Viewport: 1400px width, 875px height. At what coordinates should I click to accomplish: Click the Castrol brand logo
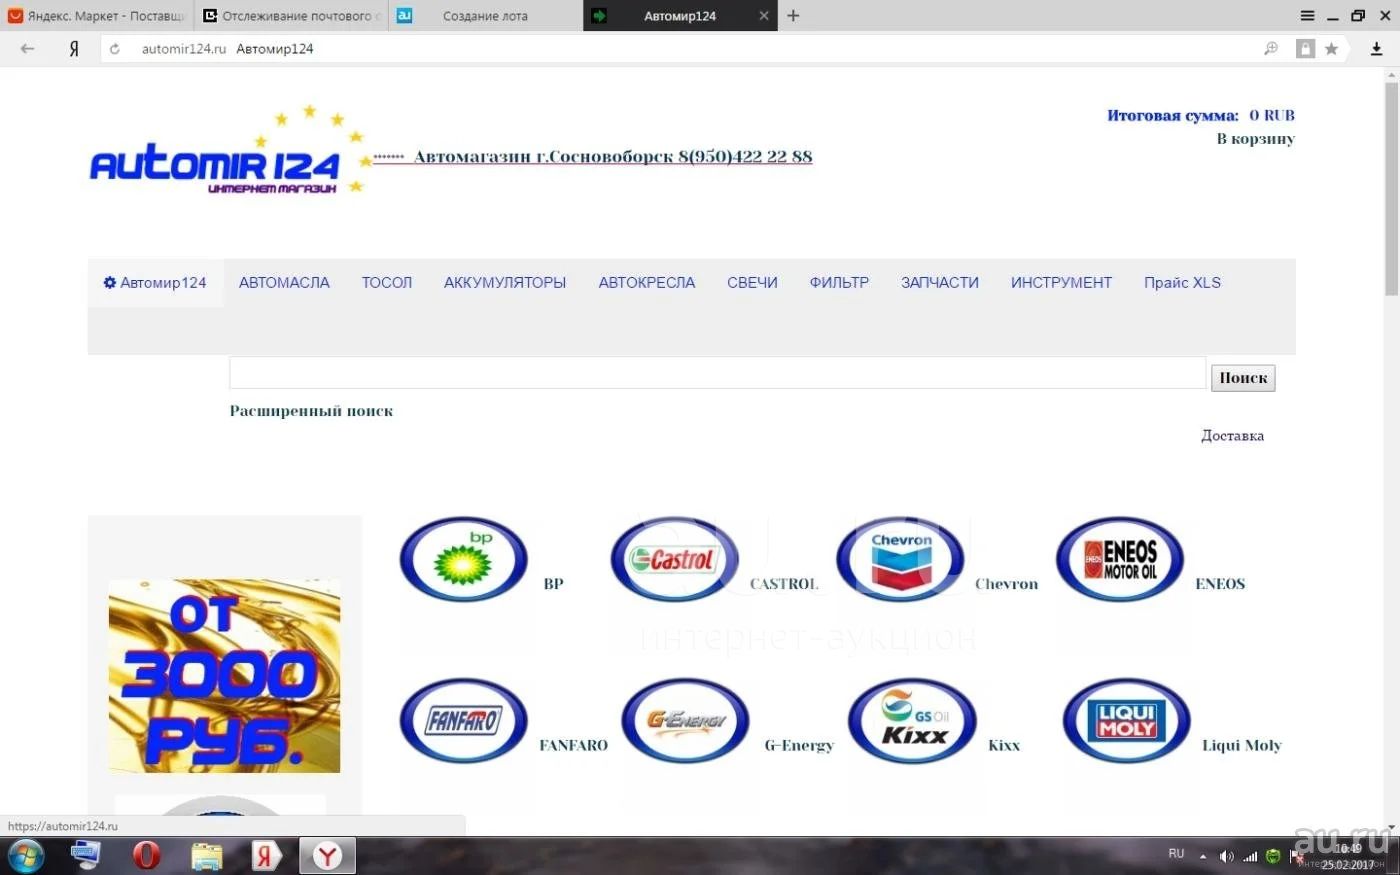pos(675,560)
